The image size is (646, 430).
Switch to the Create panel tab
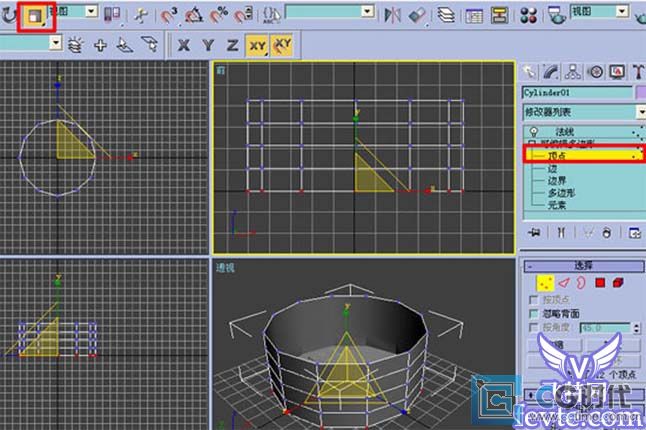[x=529, y=72]
